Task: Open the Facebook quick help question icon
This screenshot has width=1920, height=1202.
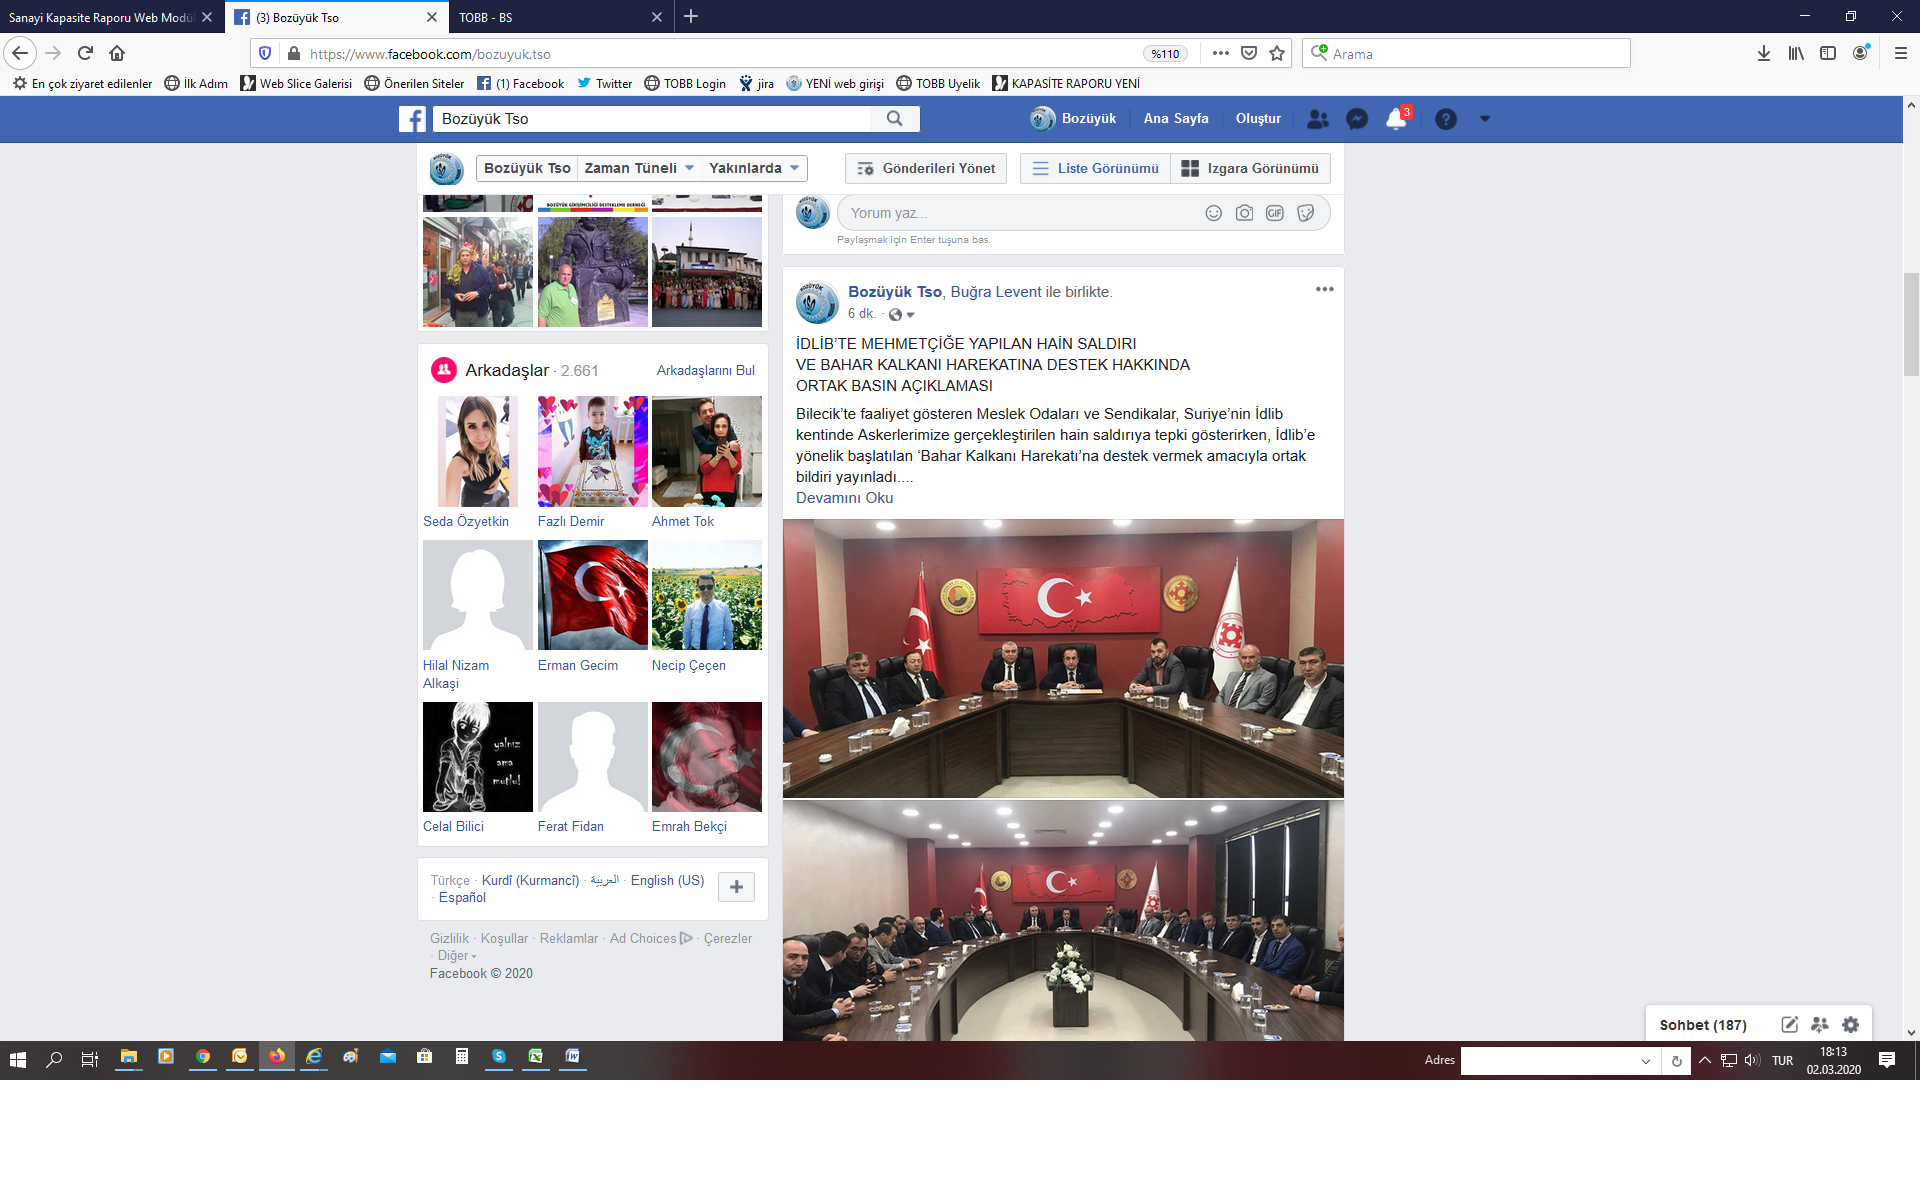Action: coord(1446,119)
